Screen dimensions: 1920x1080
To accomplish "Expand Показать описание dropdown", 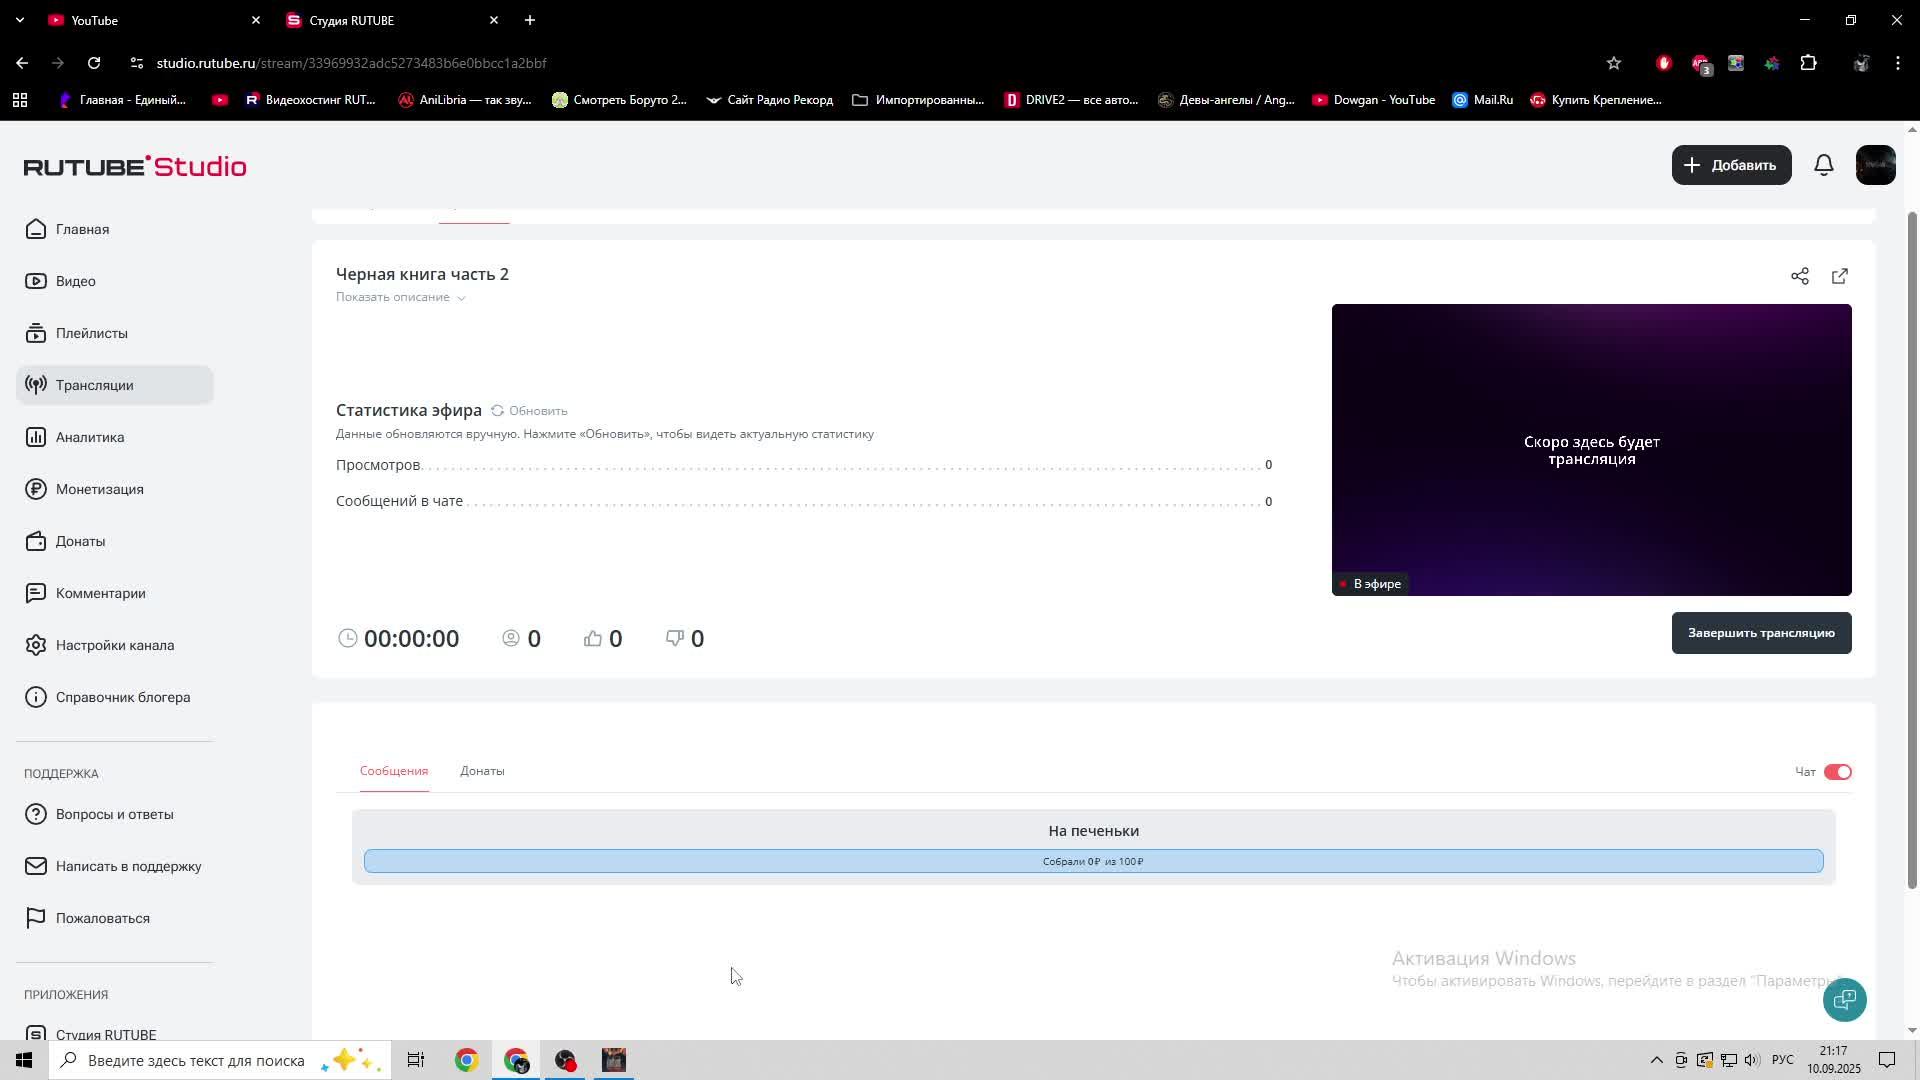I will [x=400, y=297].
